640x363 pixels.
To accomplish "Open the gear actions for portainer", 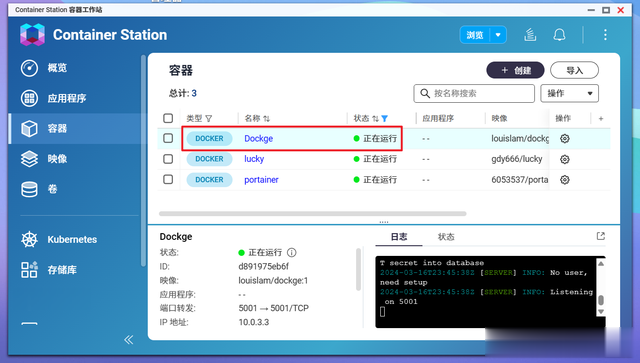I will coord(564,180).
